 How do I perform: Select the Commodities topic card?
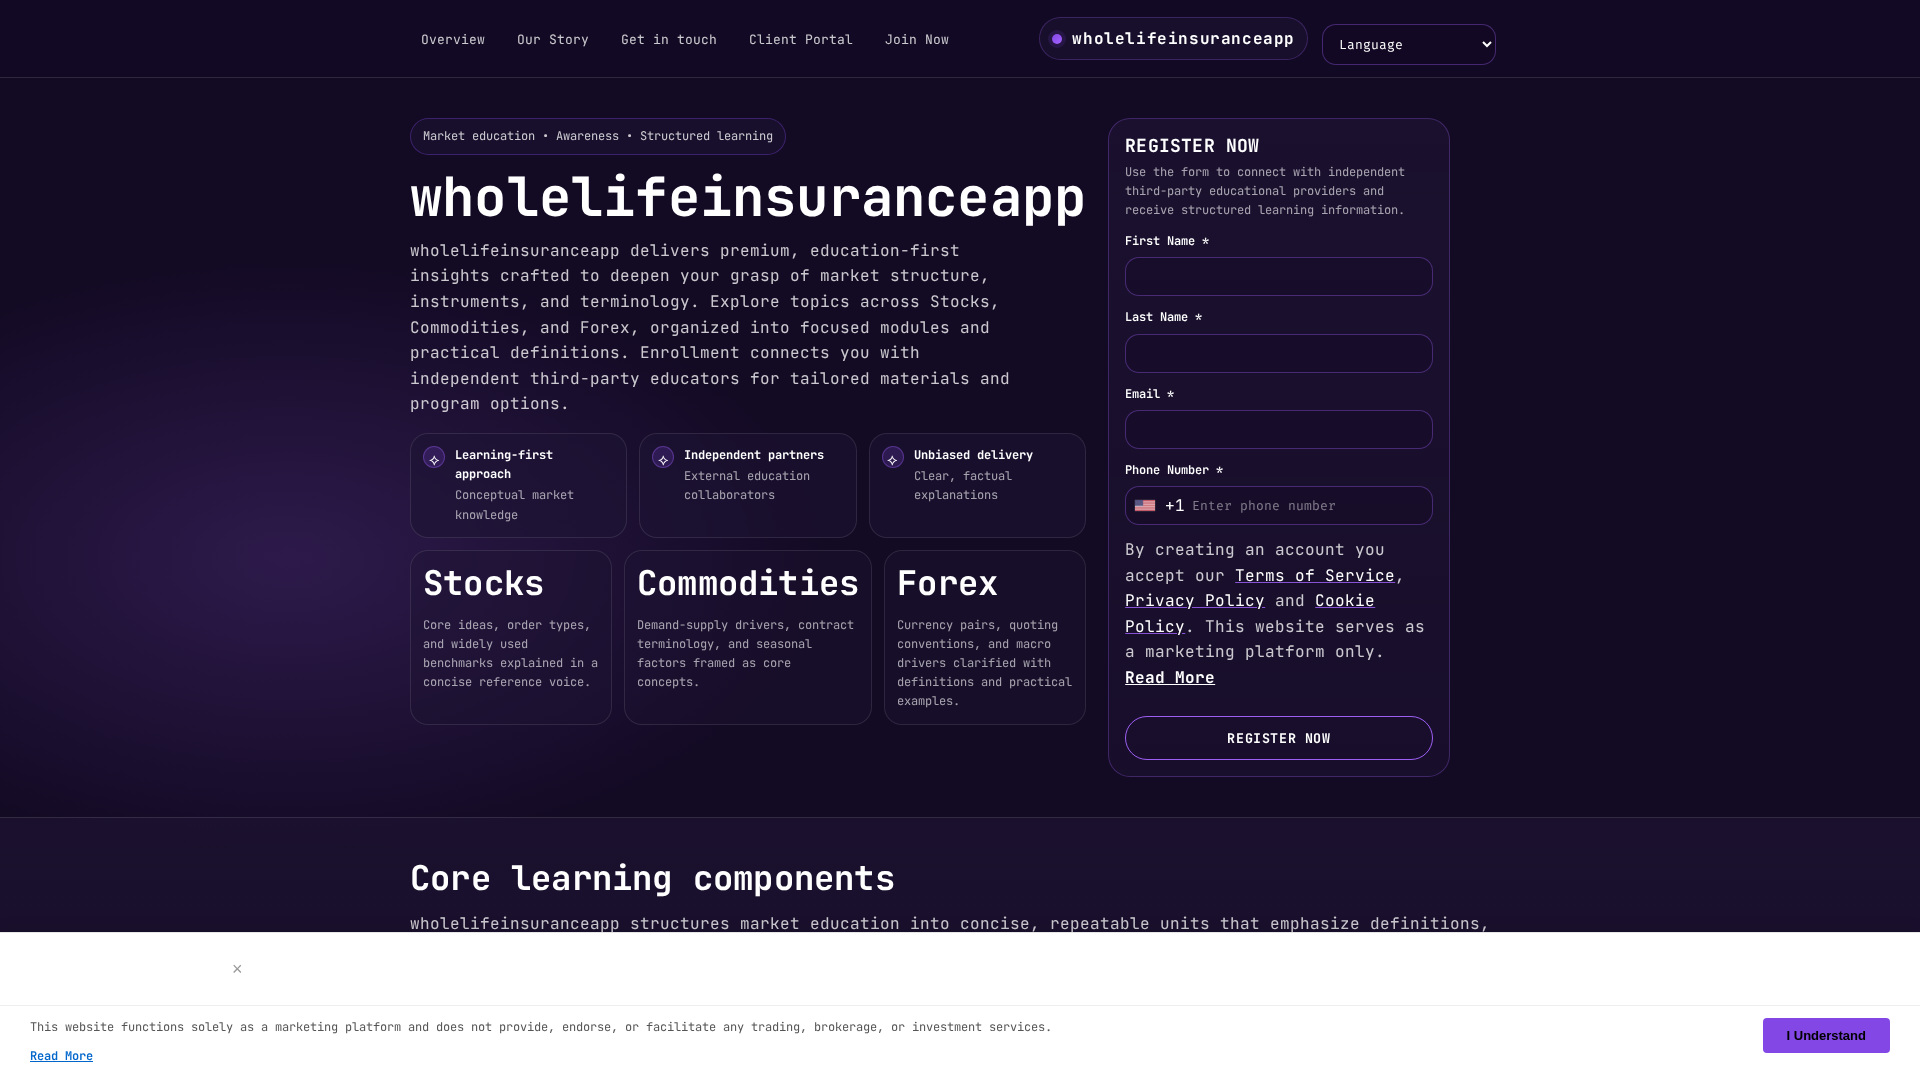[747, 638]
